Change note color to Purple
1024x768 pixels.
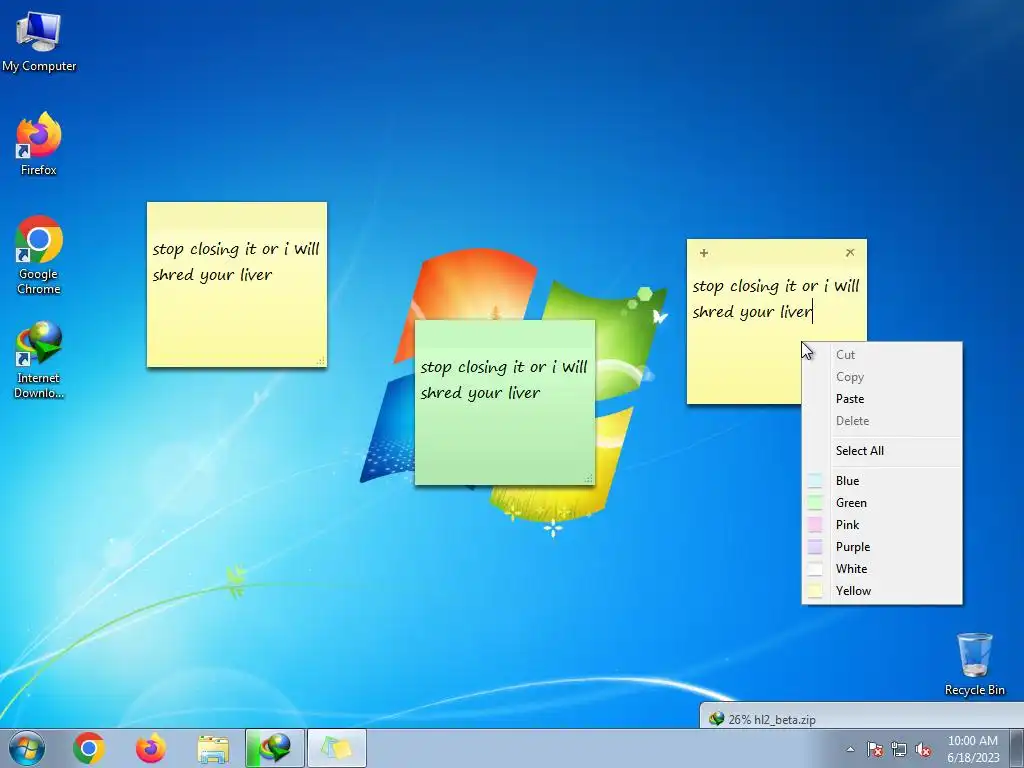882,547
